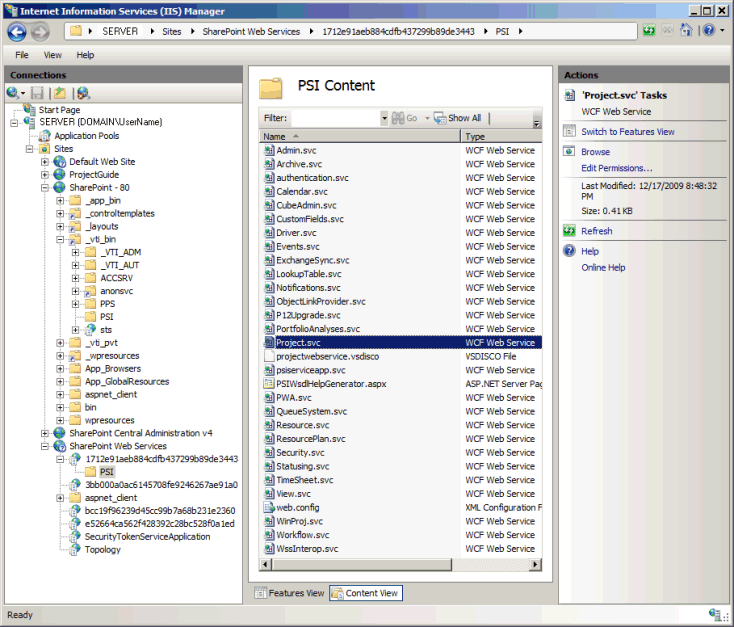
Task: Open the home icon in address bar
Action: [x=686, y=30]
